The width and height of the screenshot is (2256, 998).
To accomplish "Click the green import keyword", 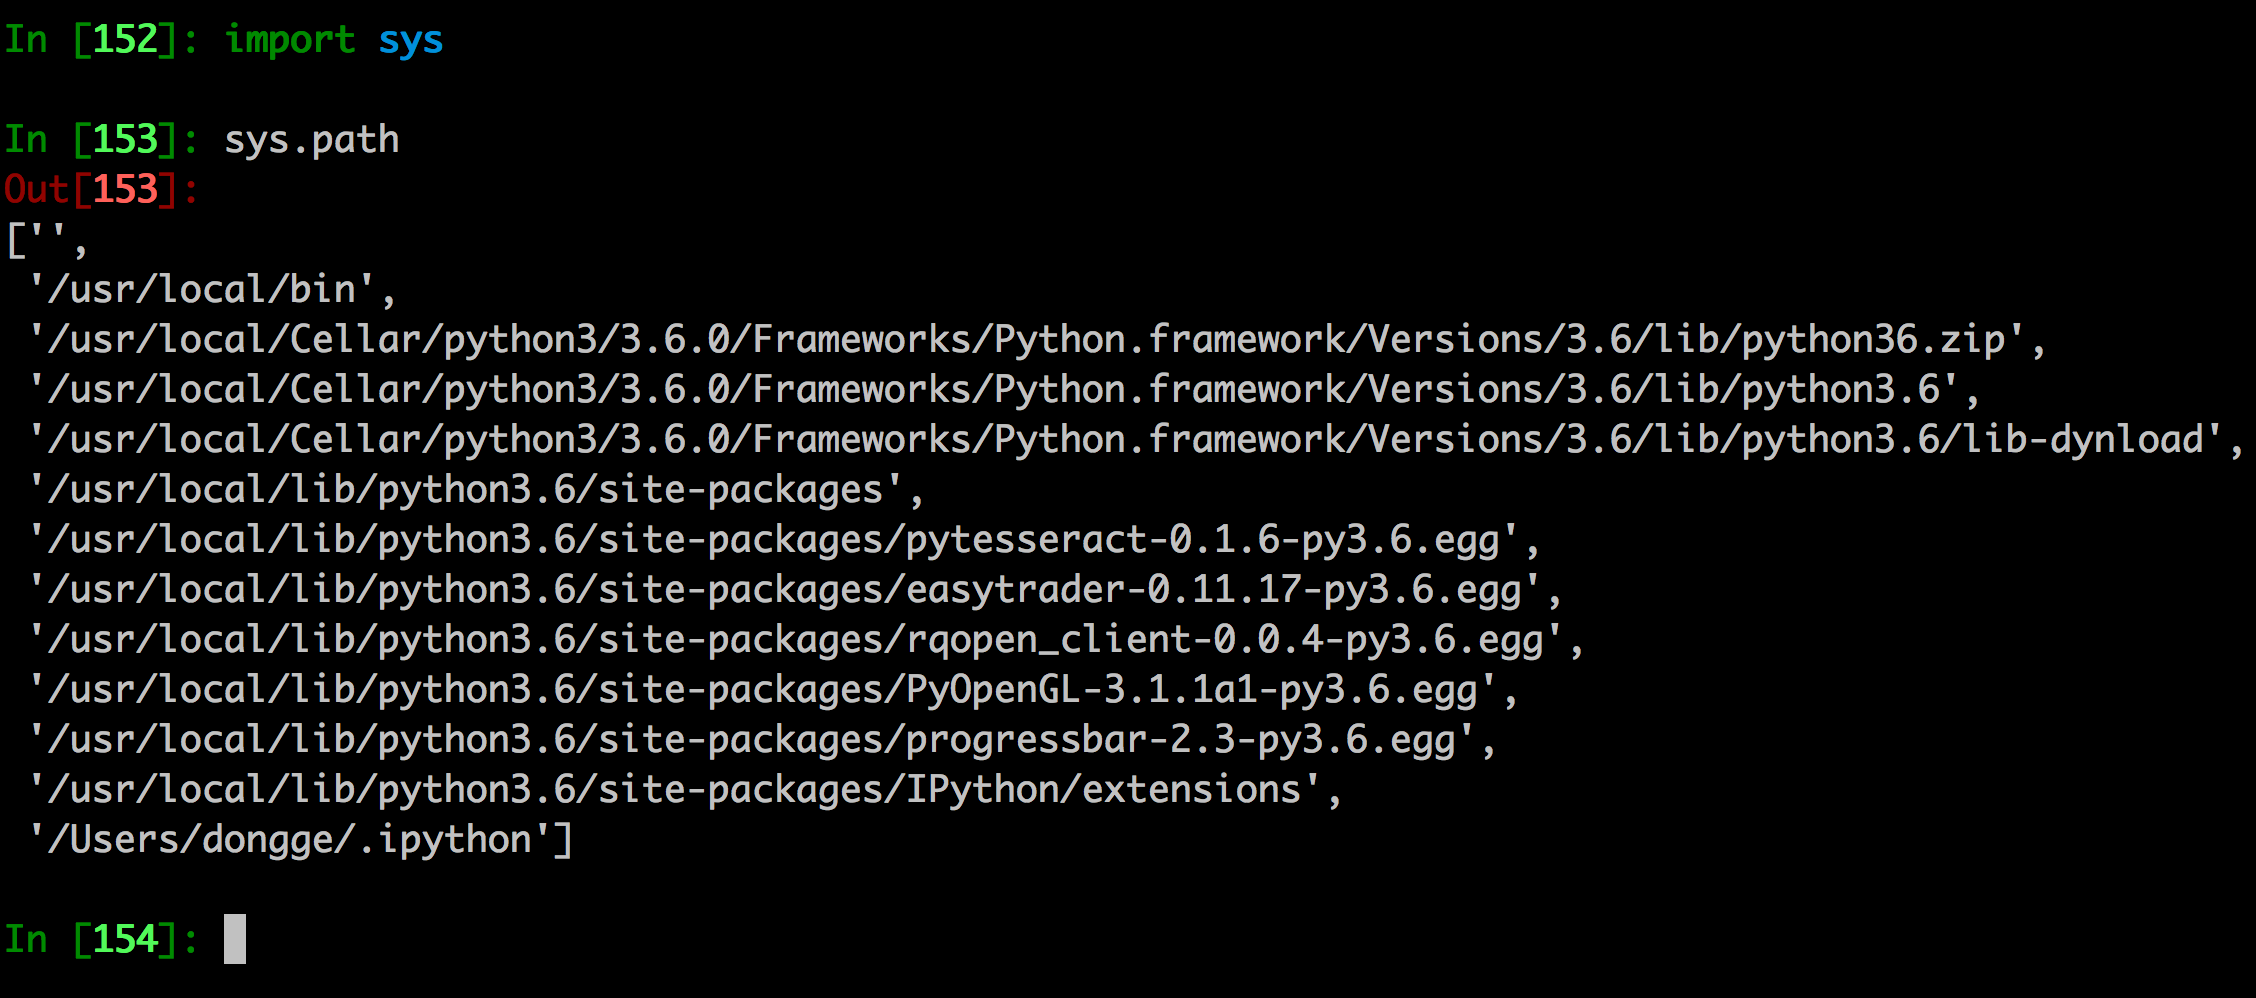I will [x=290, y=40].
